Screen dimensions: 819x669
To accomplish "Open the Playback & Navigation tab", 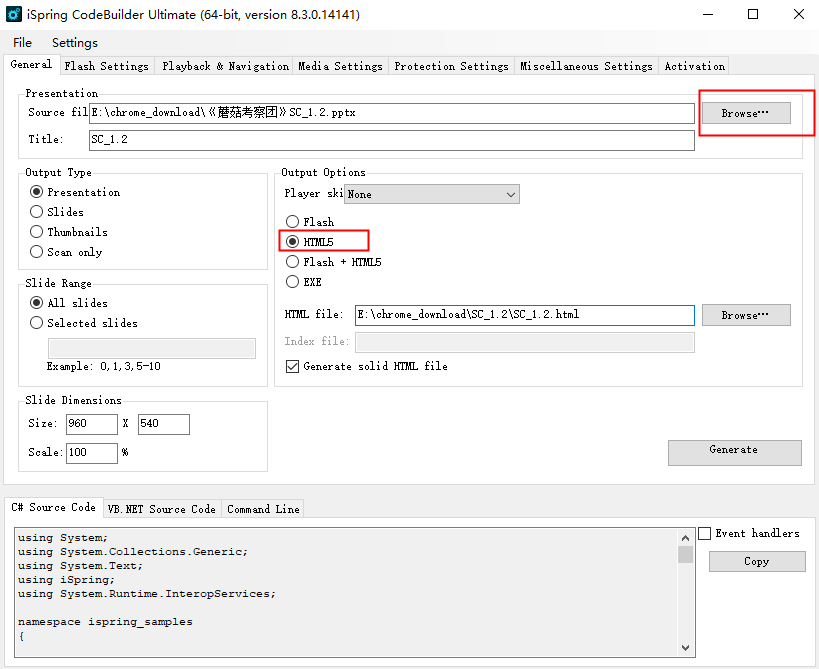I will pos(225,66).
